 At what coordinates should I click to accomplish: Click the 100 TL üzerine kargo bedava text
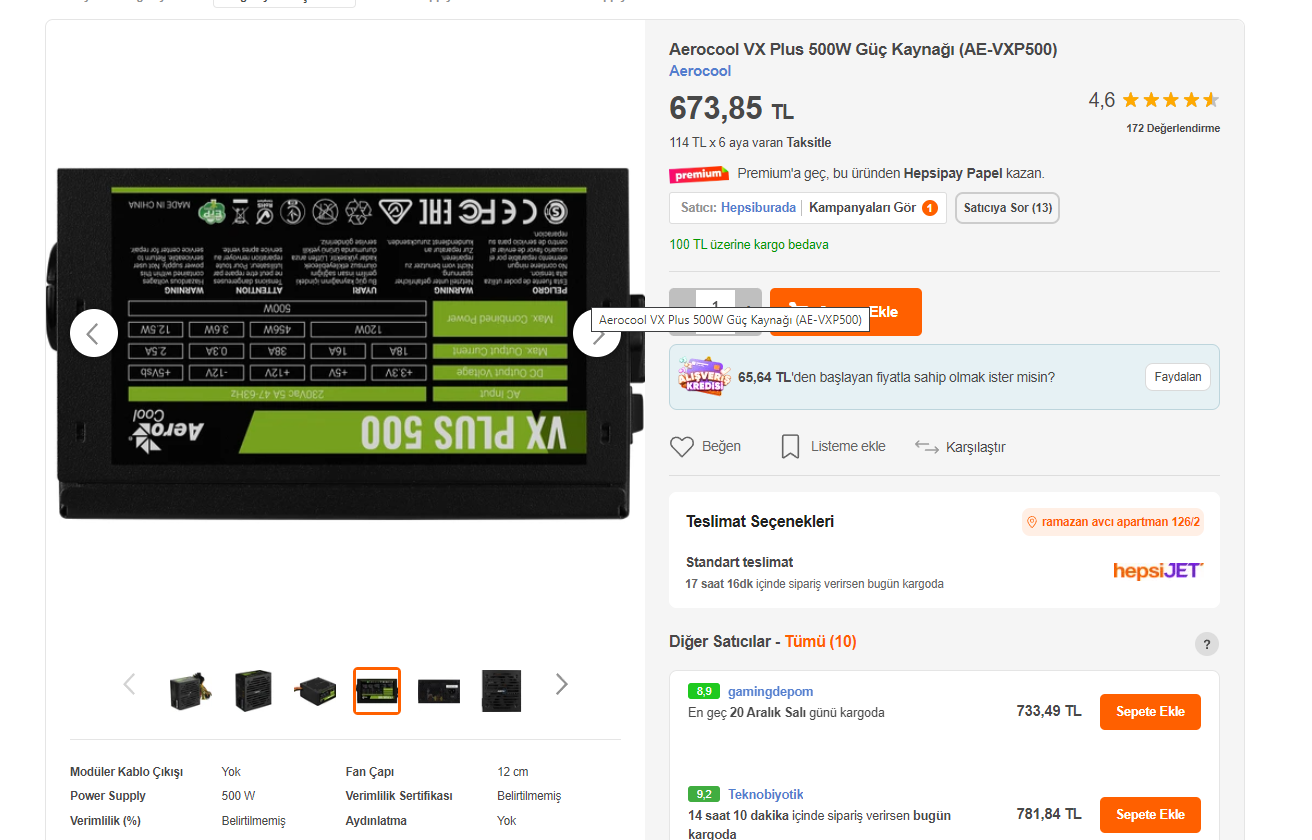tap(749, 244)
